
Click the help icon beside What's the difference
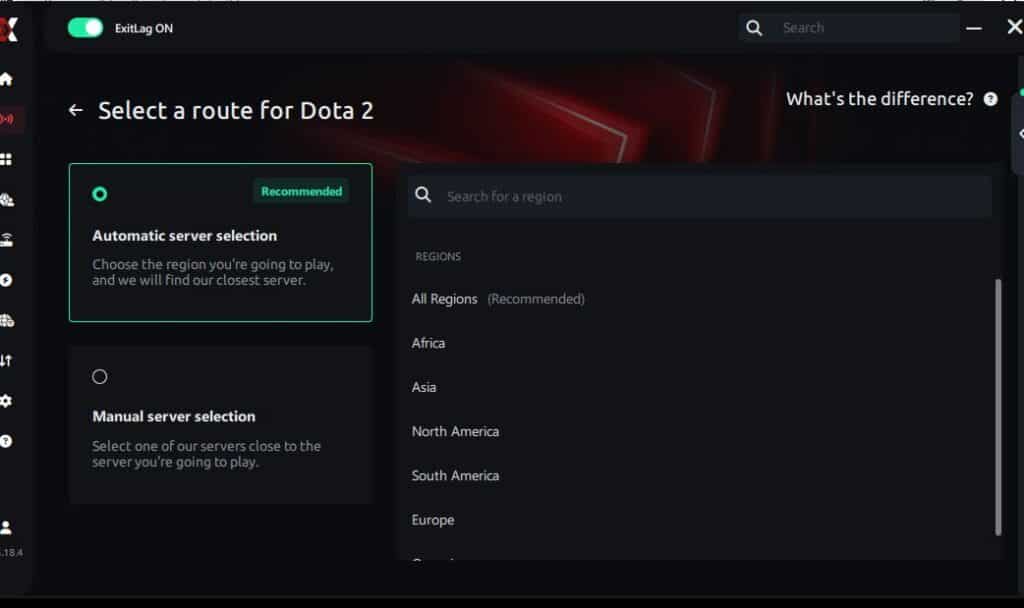[990, 99]
